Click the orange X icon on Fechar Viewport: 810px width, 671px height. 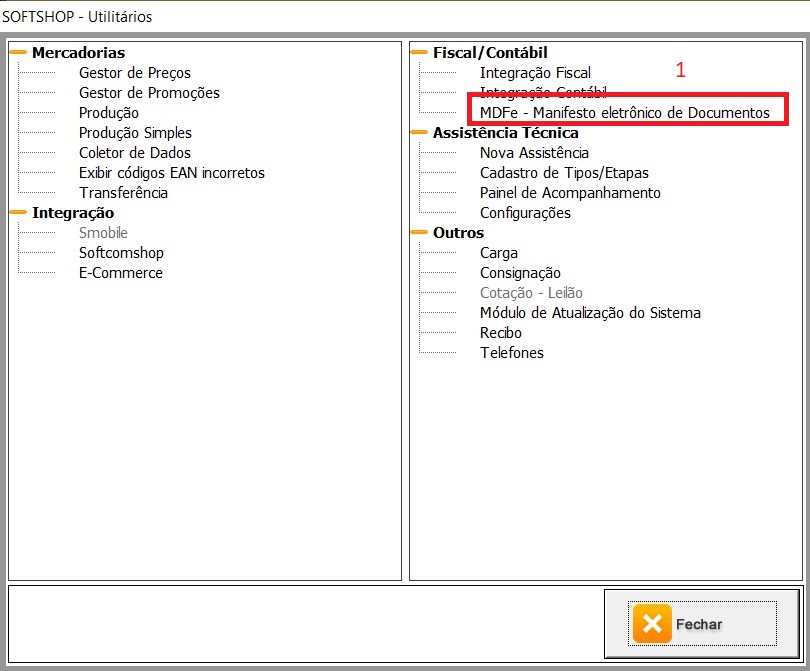652,624
